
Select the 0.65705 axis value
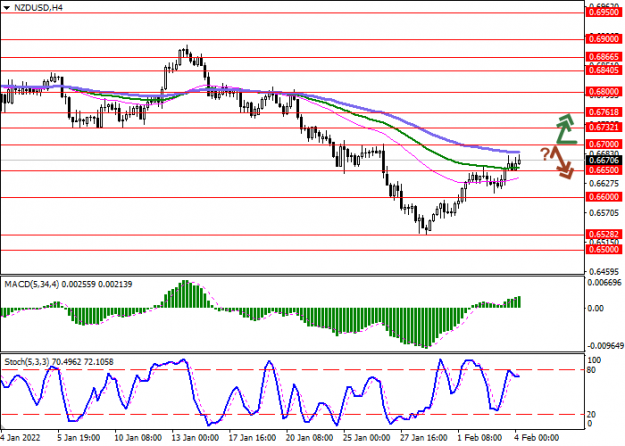604,213
